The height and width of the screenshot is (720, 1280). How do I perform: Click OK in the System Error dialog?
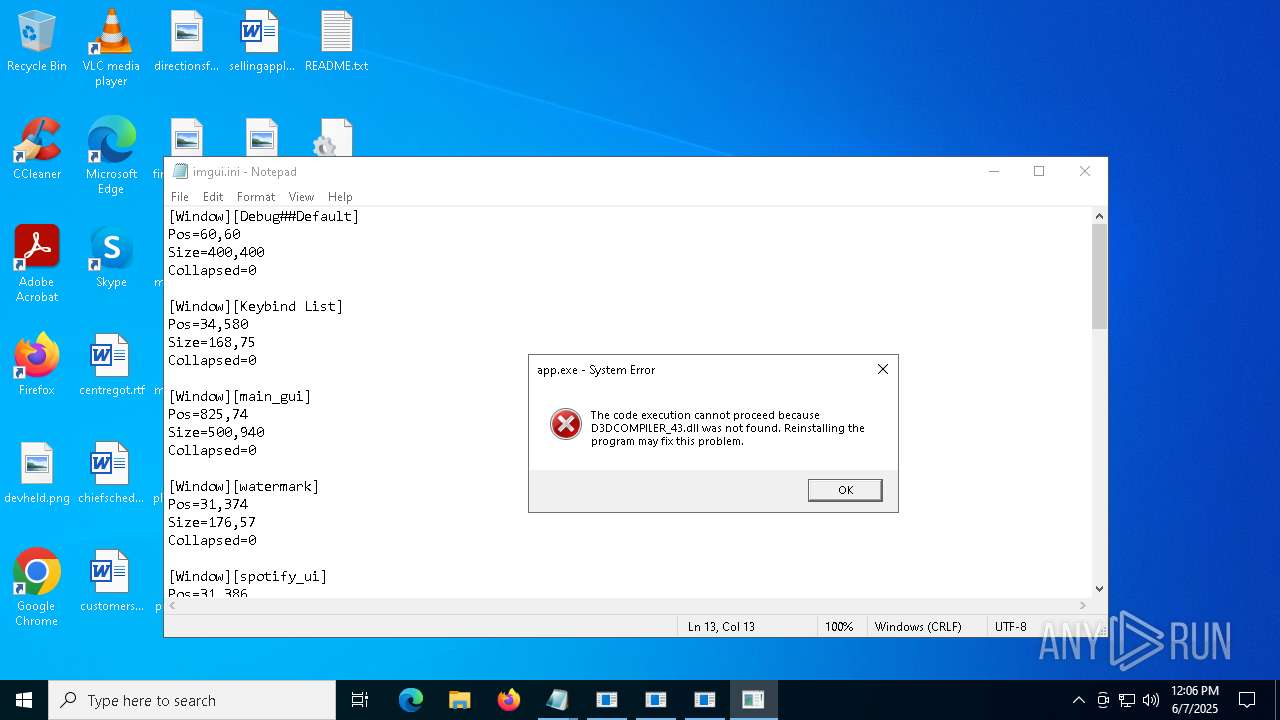click(x=845, y=490)
